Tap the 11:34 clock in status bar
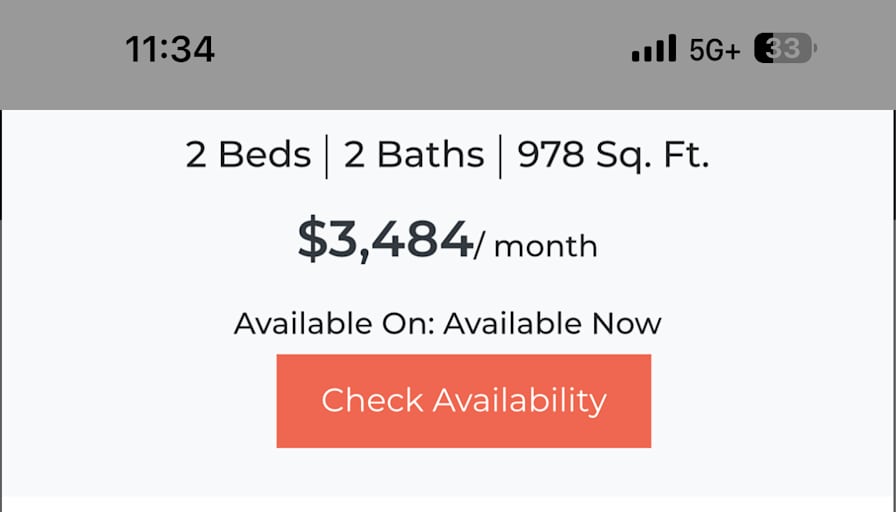896x512 pixels. [170, 49]
